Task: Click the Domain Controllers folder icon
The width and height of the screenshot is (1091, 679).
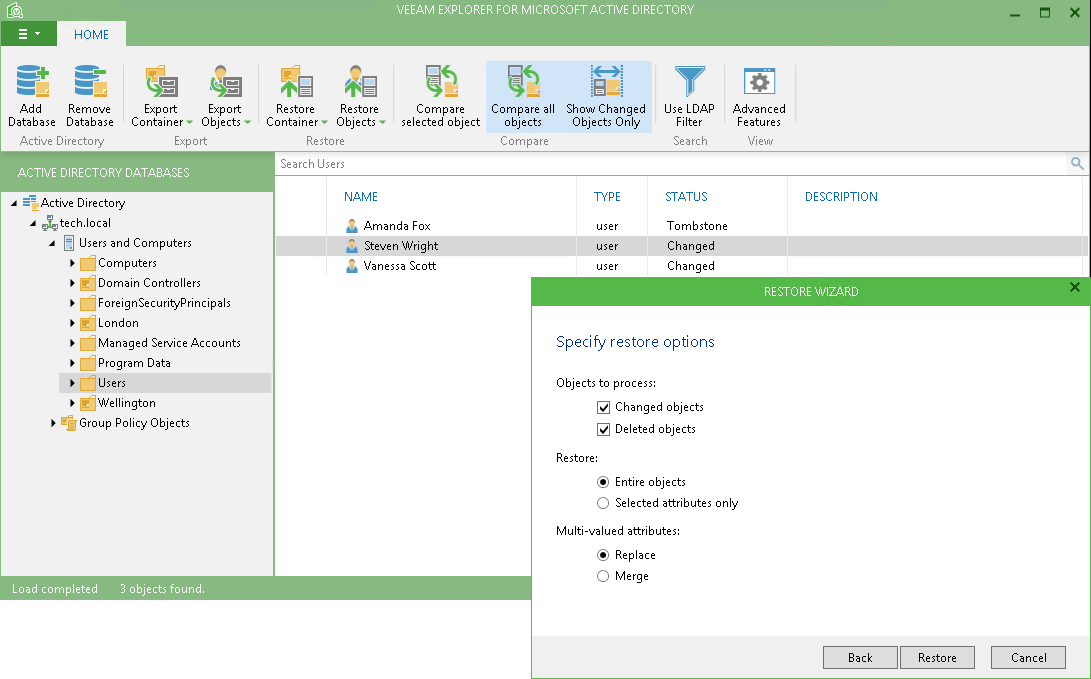Action: click(88, 283)
